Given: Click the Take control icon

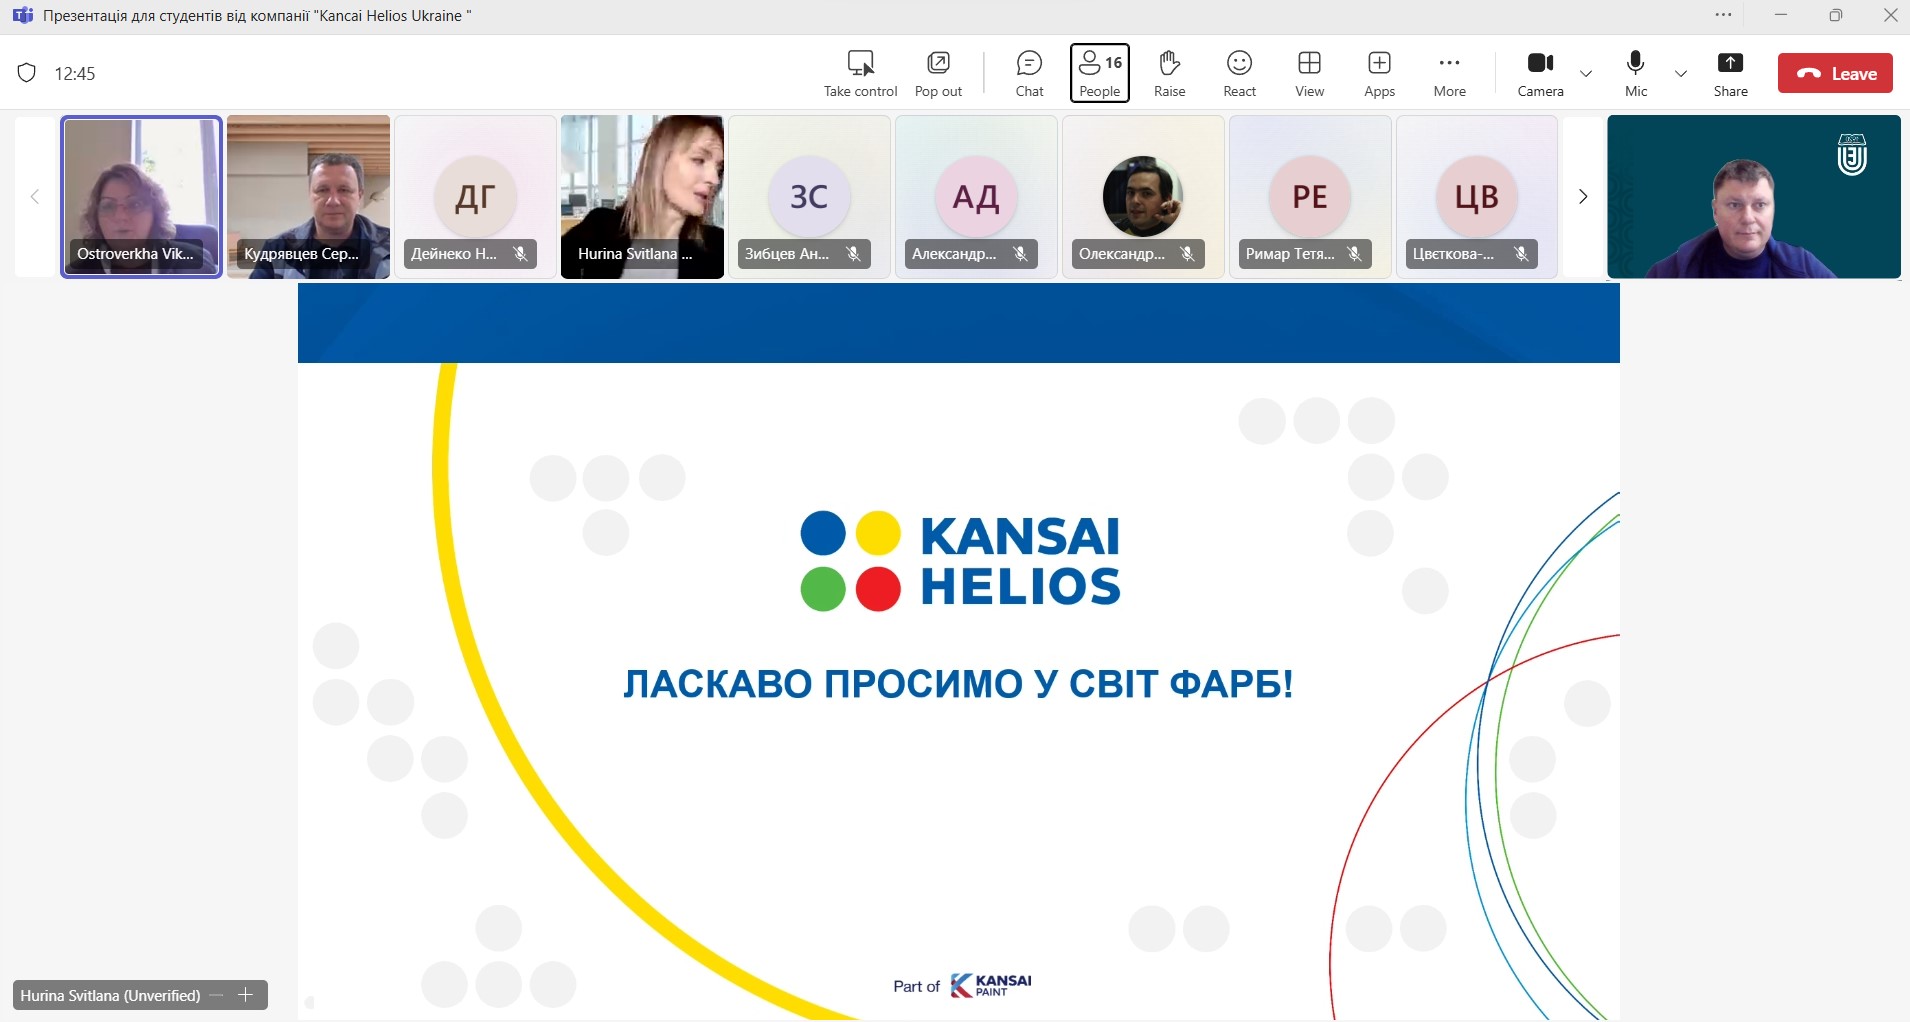Looking at the screenshot, I should click(860, 74).
